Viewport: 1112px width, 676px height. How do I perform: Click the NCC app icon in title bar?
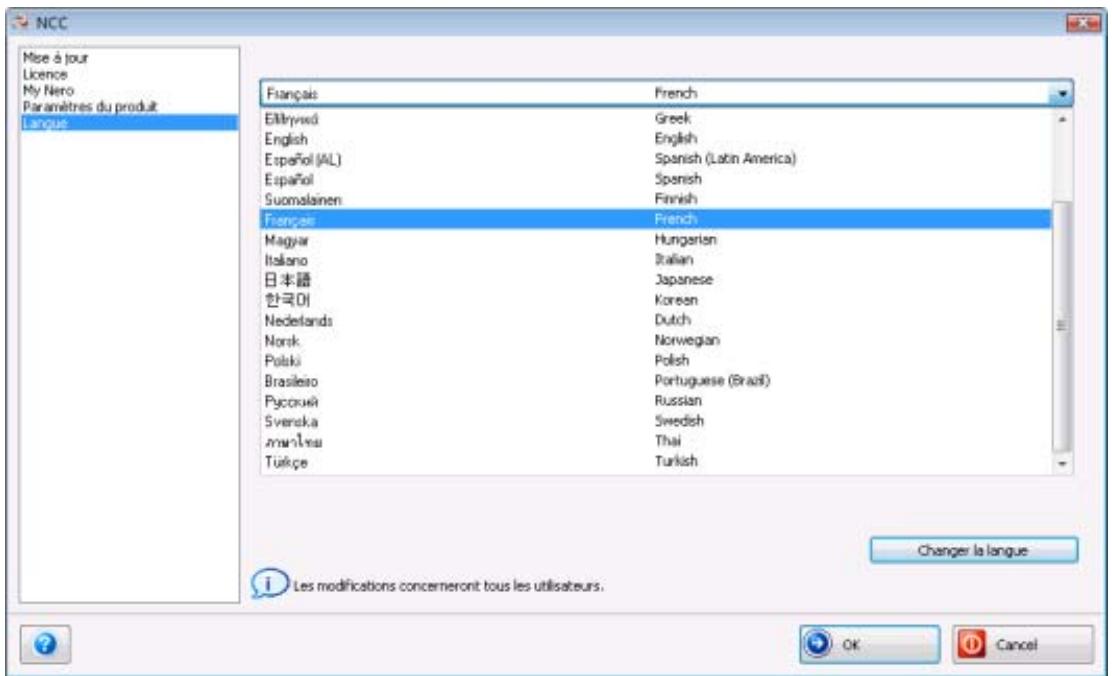tap(20, 22)
